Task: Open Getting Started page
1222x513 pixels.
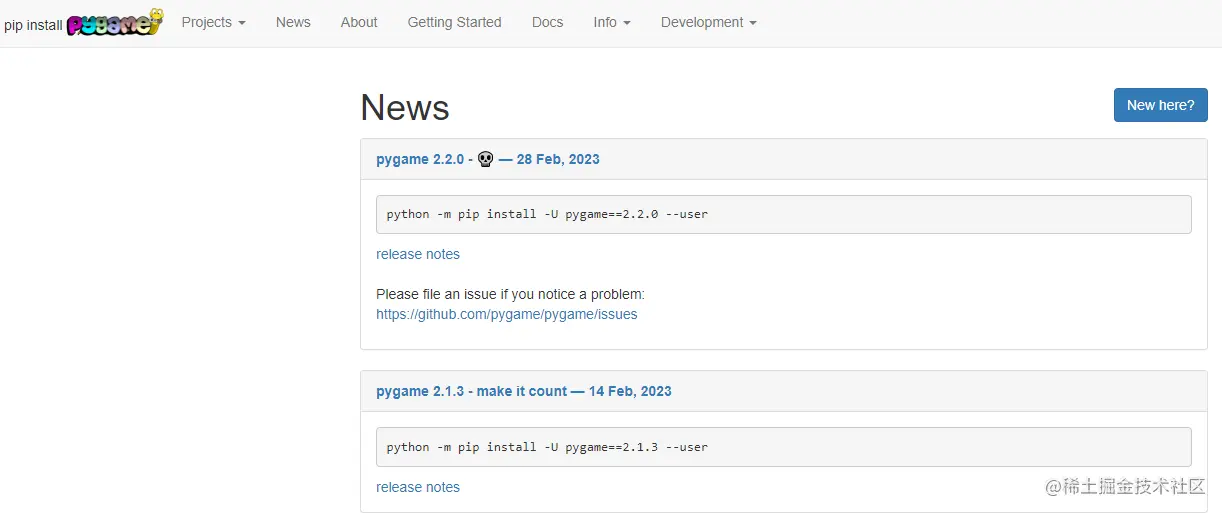Action: click(455, 22)
